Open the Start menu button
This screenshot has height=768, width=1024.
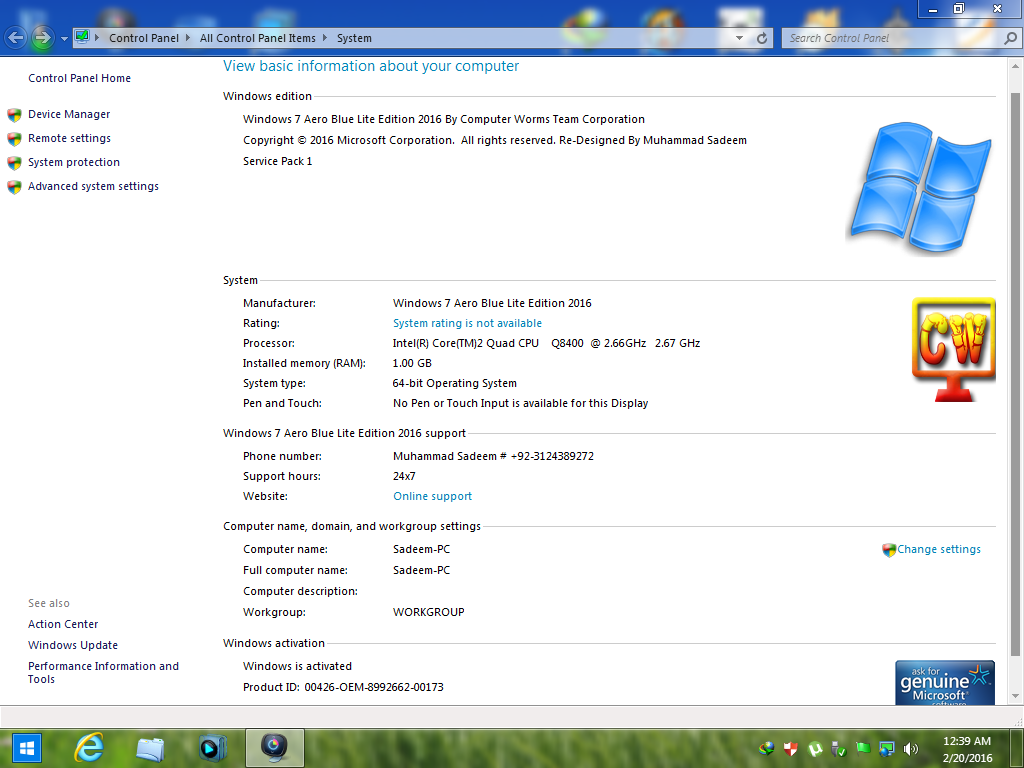[x=27, y=748]
